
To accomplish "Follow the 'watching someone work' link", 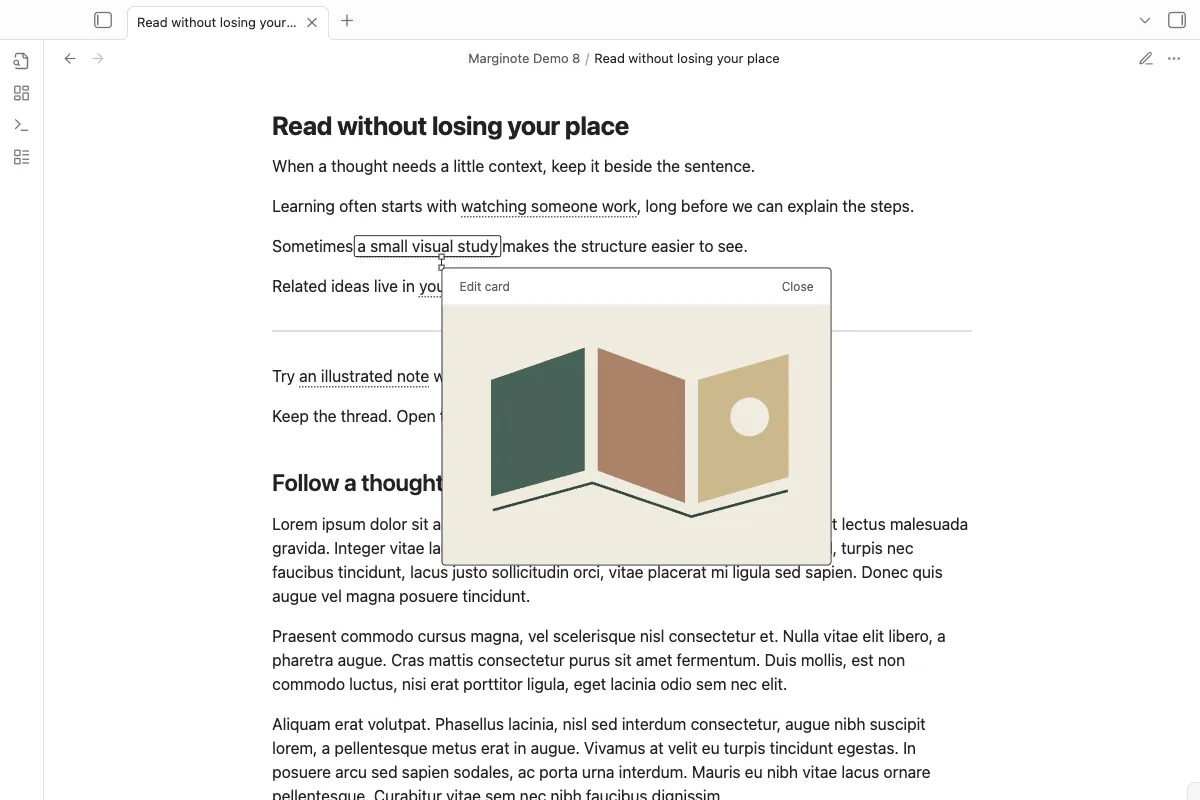I will [x=549, y=207].
